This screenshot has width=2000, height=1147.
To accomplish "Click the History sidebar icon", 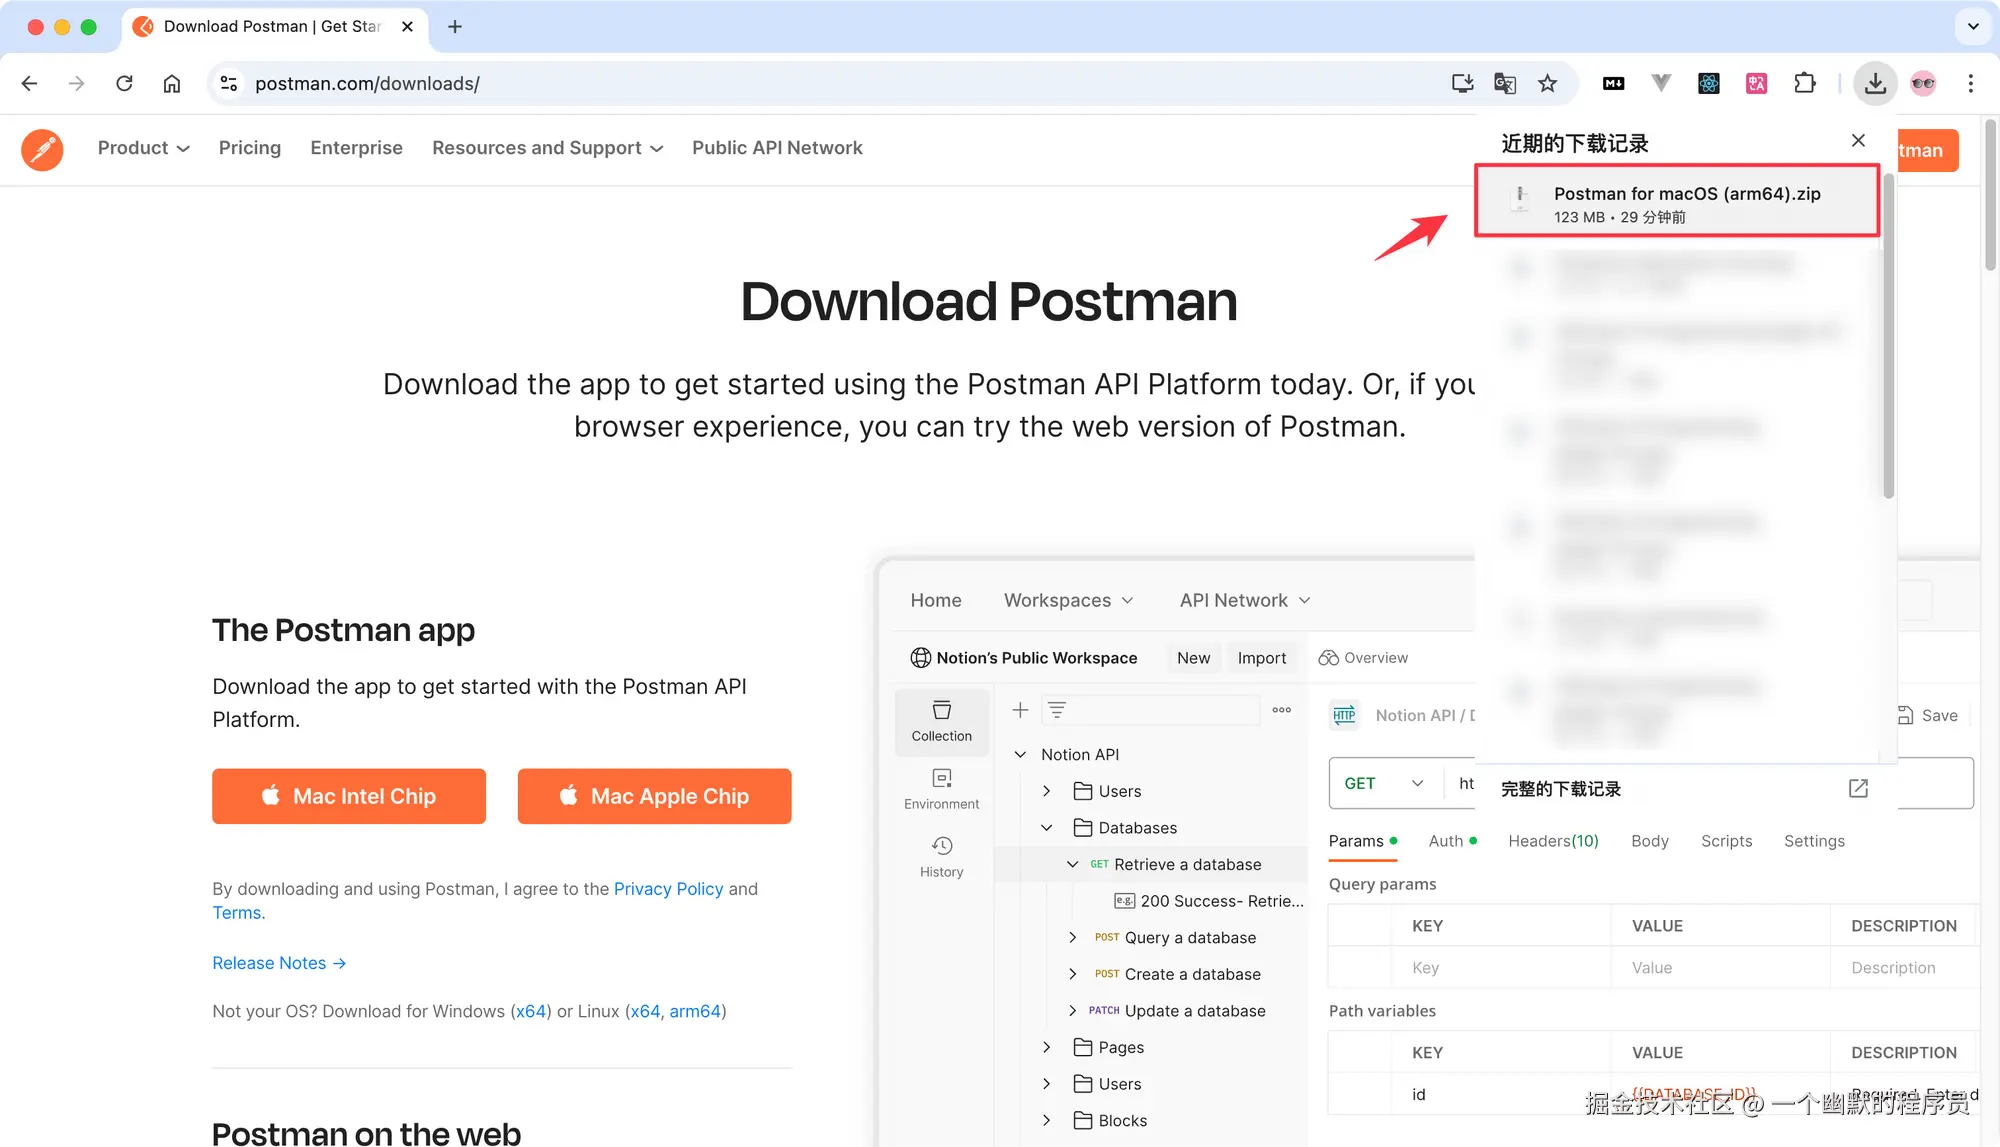I will tap(941, 857).
